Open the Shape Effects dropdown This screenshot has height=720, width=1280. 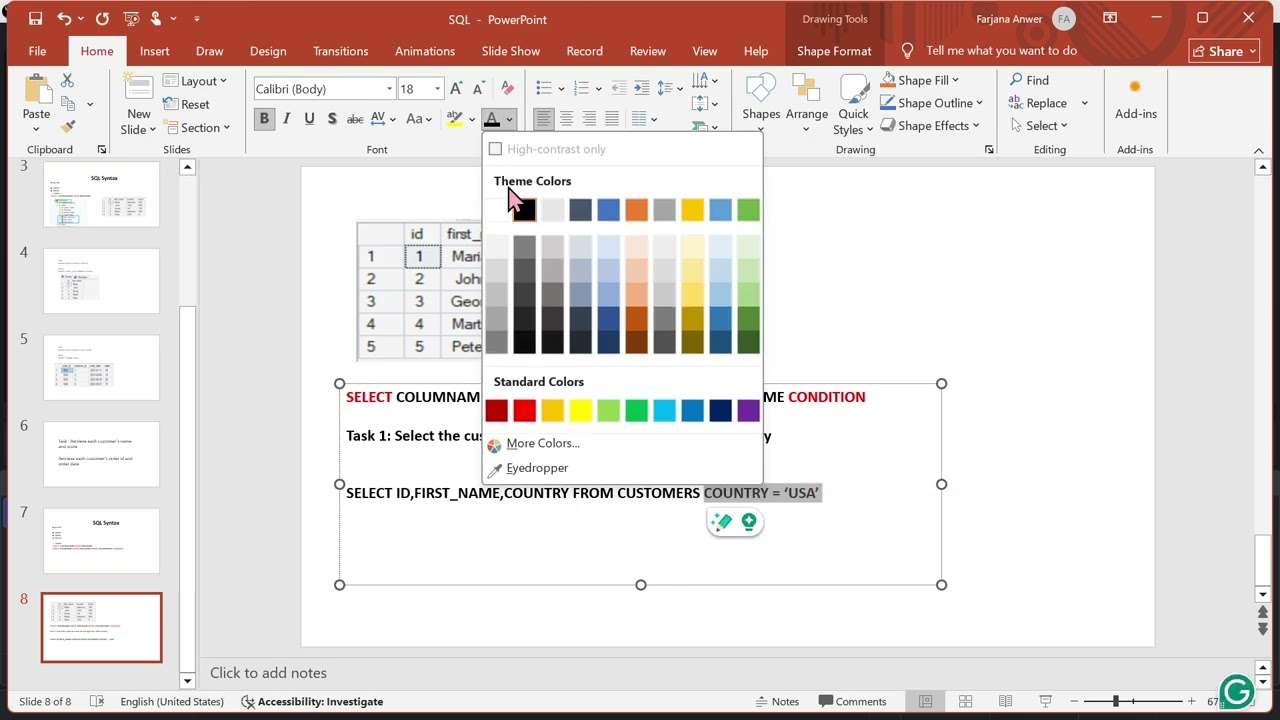[x=930, y=126]
